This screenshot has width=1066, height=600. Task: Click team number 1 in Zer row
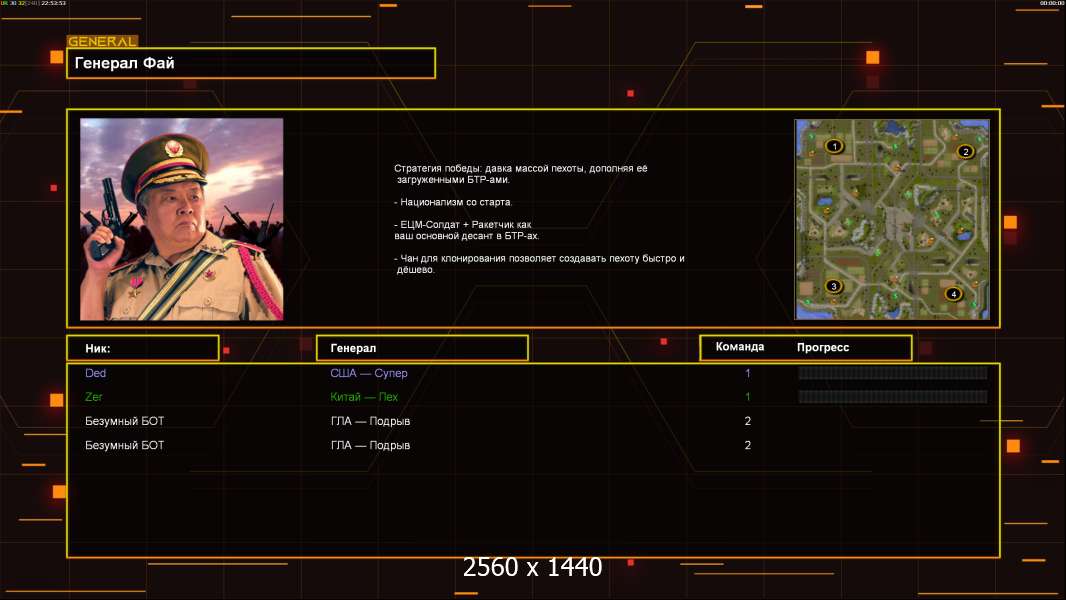coord(747,397)
